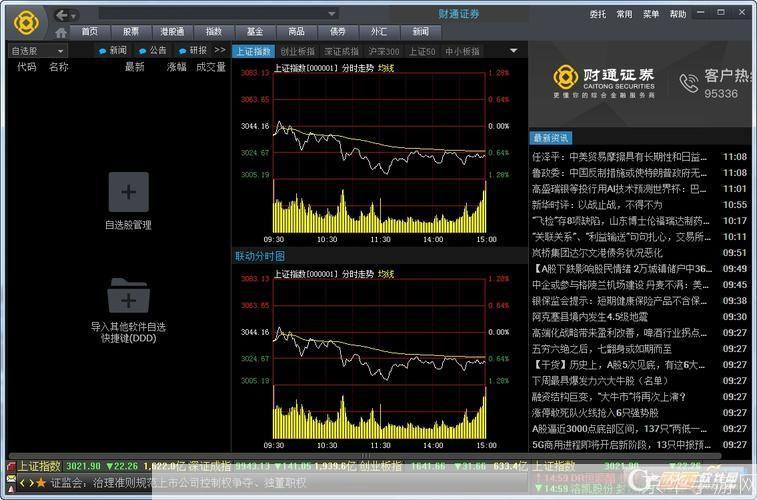This screenshot has height=500, width=757.
Task: Click the 帮助 help menu
Action: (x=678, y=14)
